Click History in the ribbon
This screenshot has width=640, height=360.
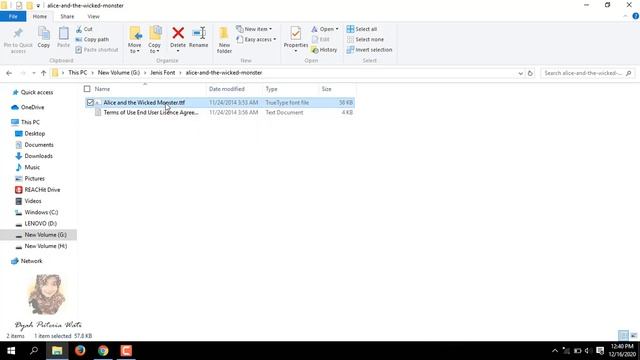click(x=324, y=49)
